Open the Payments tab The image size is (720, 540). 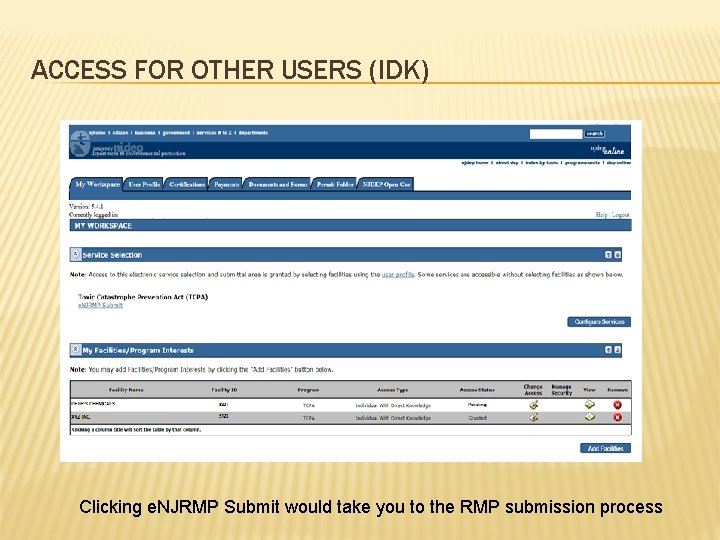pos(226,185)
